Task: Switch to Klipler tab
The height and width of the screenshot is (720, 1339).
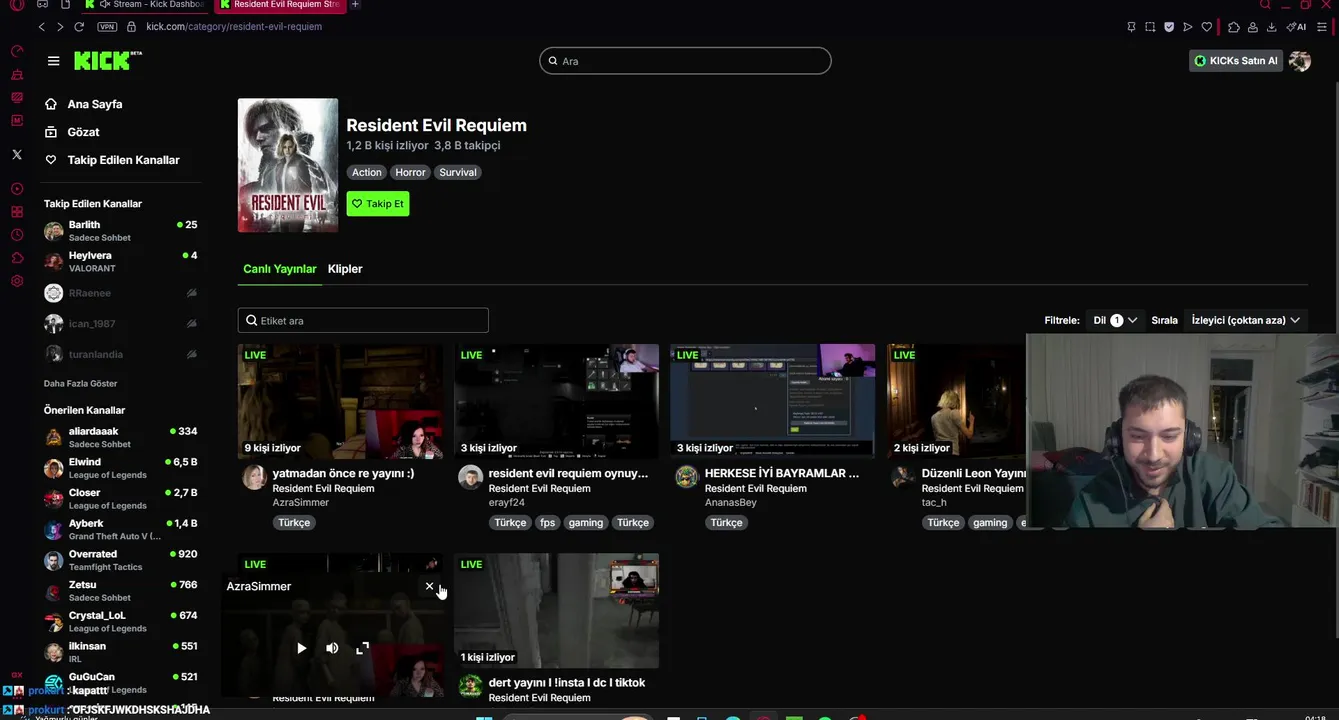Action: 345,269
